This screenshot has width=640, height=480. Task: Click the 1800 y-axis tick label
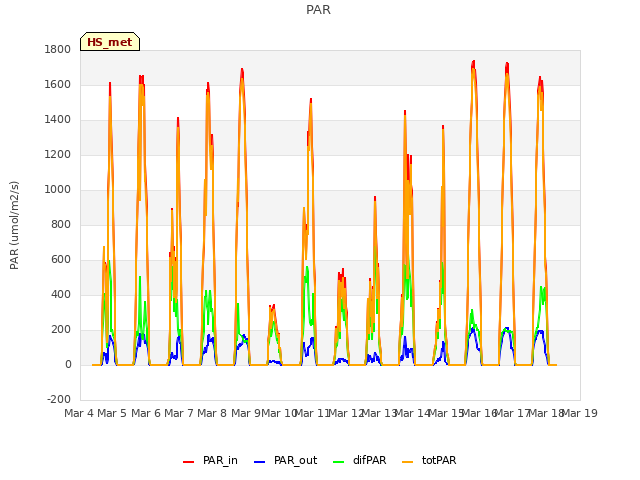58,49
